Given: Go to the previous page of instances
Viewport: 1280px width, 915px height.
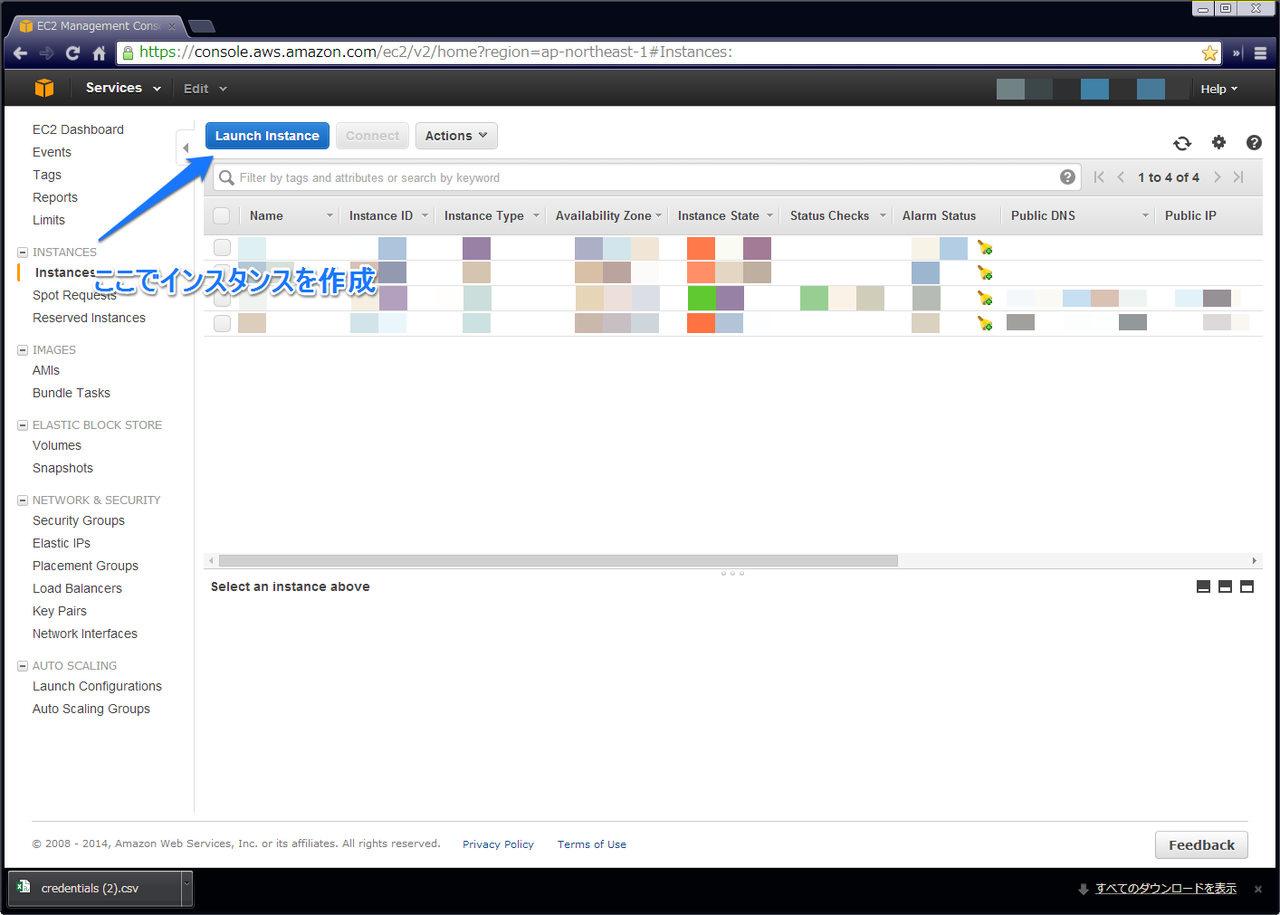Looking at the screenshot, I should point(1121,177).
